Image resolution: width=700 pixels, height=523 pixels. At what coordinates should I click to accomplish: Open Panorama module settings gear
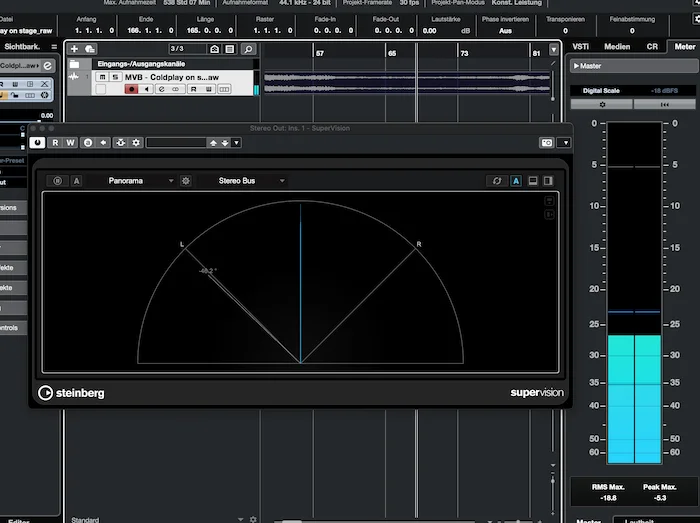pos(186,181)
